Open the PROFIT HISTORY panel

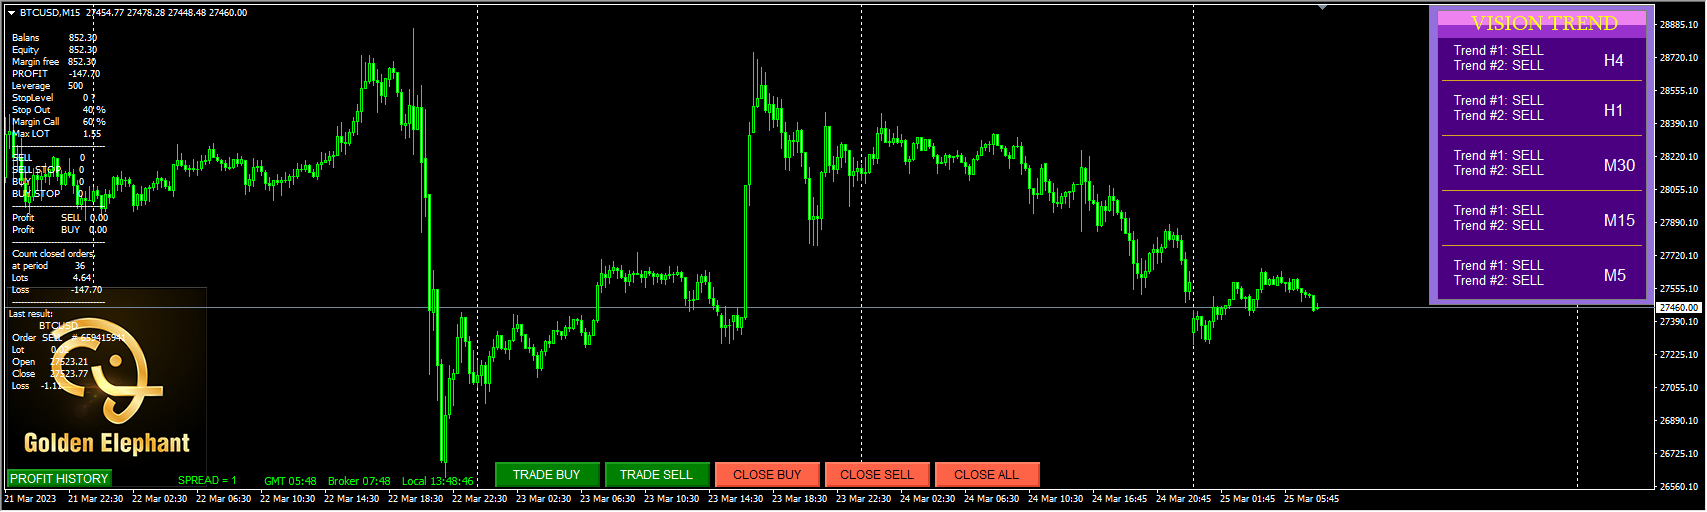59,479
